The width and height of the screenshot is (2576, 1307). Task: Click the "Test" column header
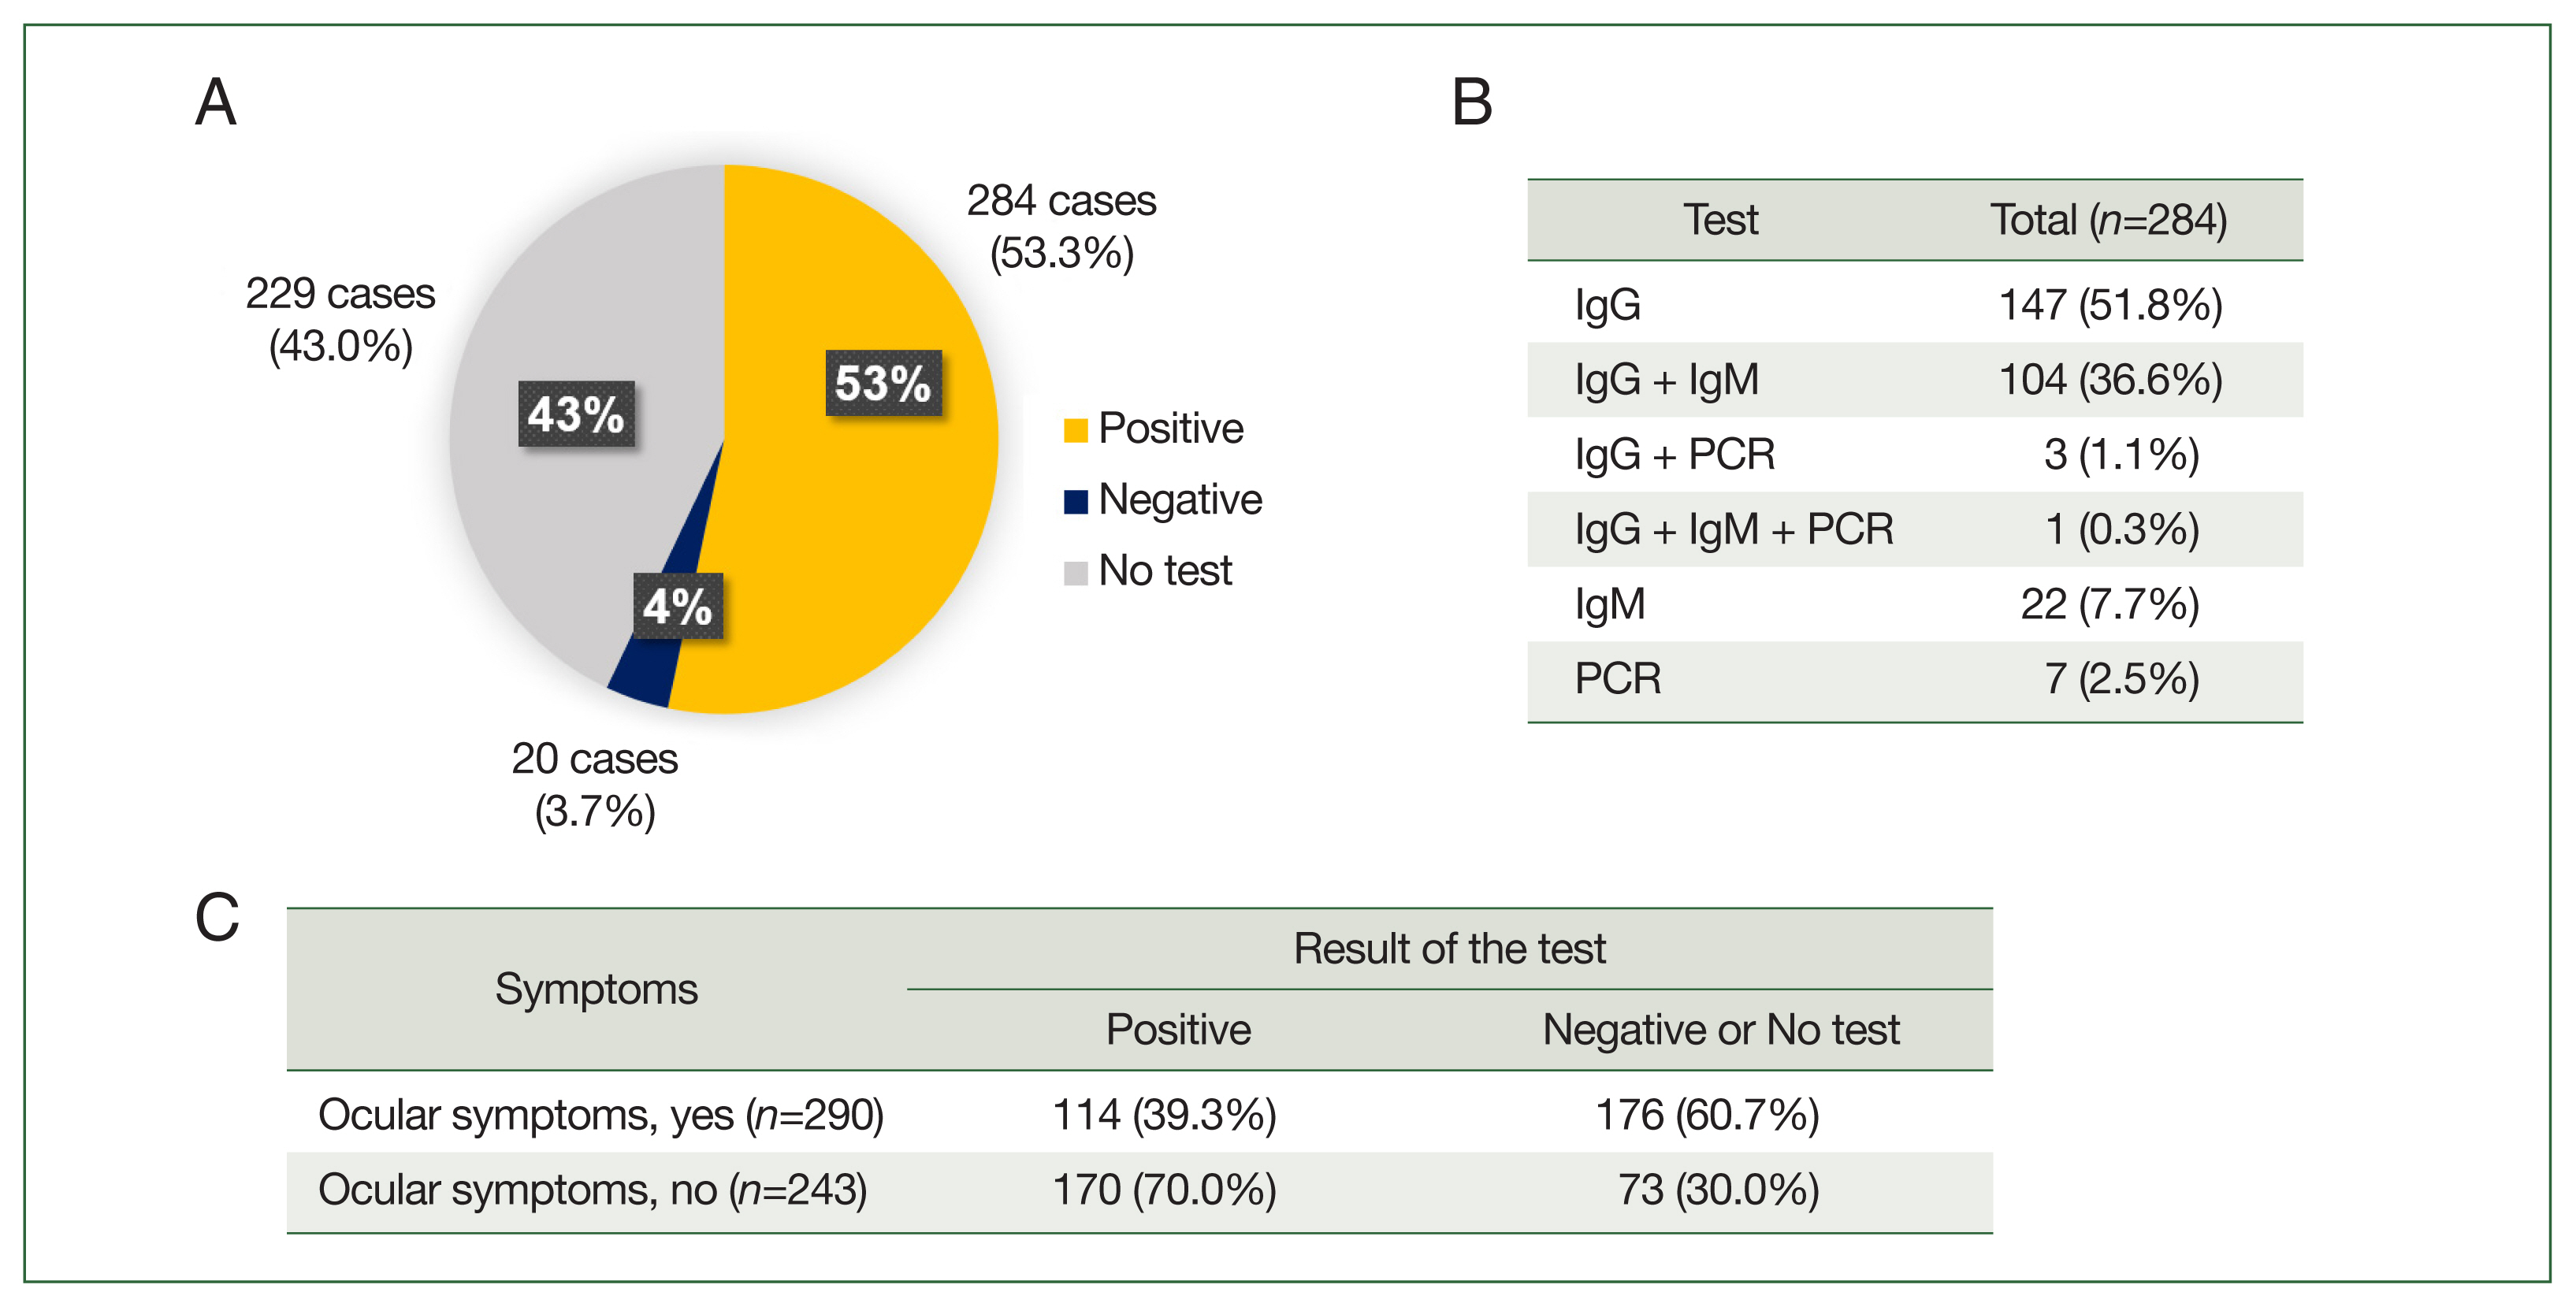[1720, 220]
